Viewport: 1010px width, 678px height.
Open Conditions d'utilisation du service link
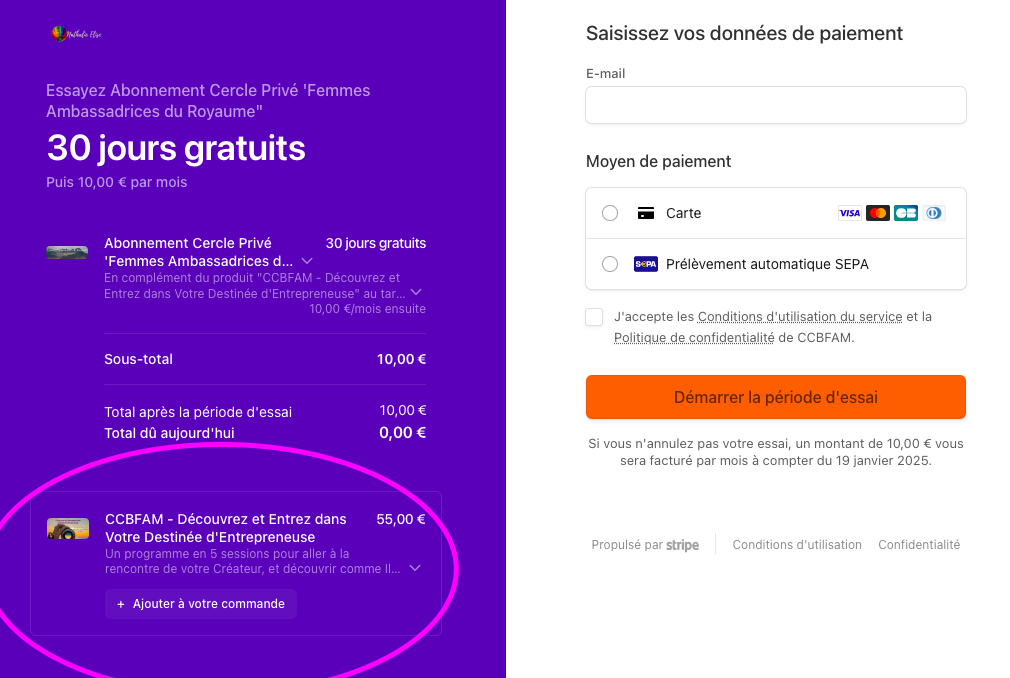coord(800,317)
